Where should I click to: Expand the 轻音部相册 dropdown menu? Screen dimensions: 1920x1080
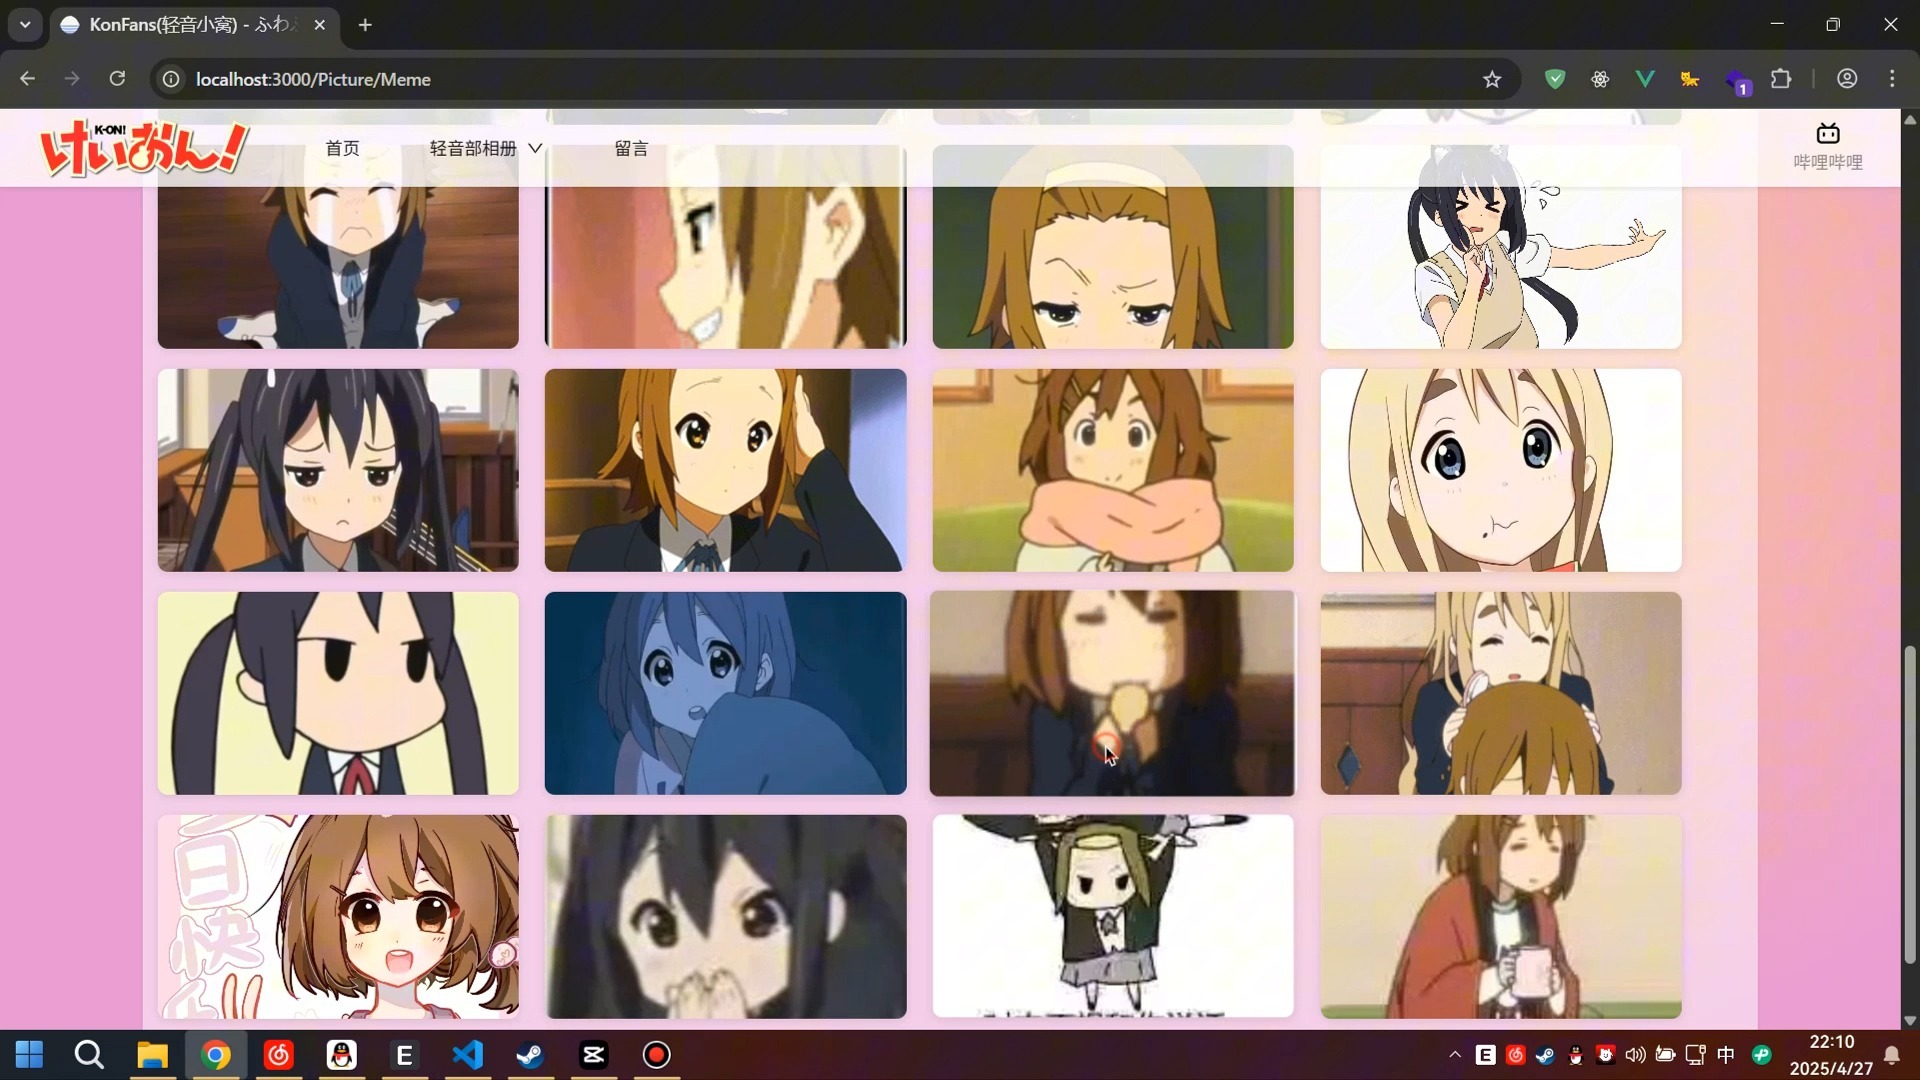click(485, 148)
